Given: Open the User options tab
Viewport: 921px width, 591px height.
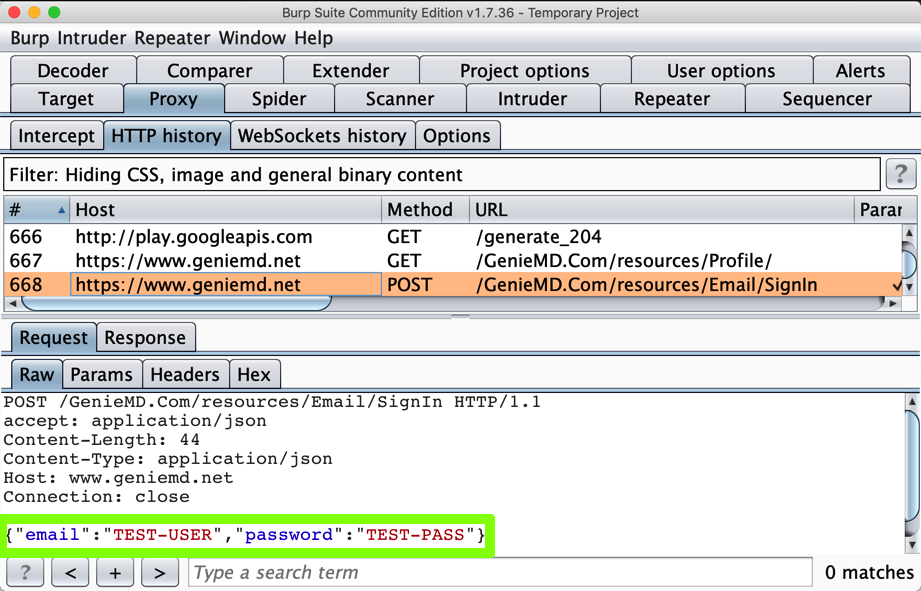Looking at the screenshot, I should 721,70.
